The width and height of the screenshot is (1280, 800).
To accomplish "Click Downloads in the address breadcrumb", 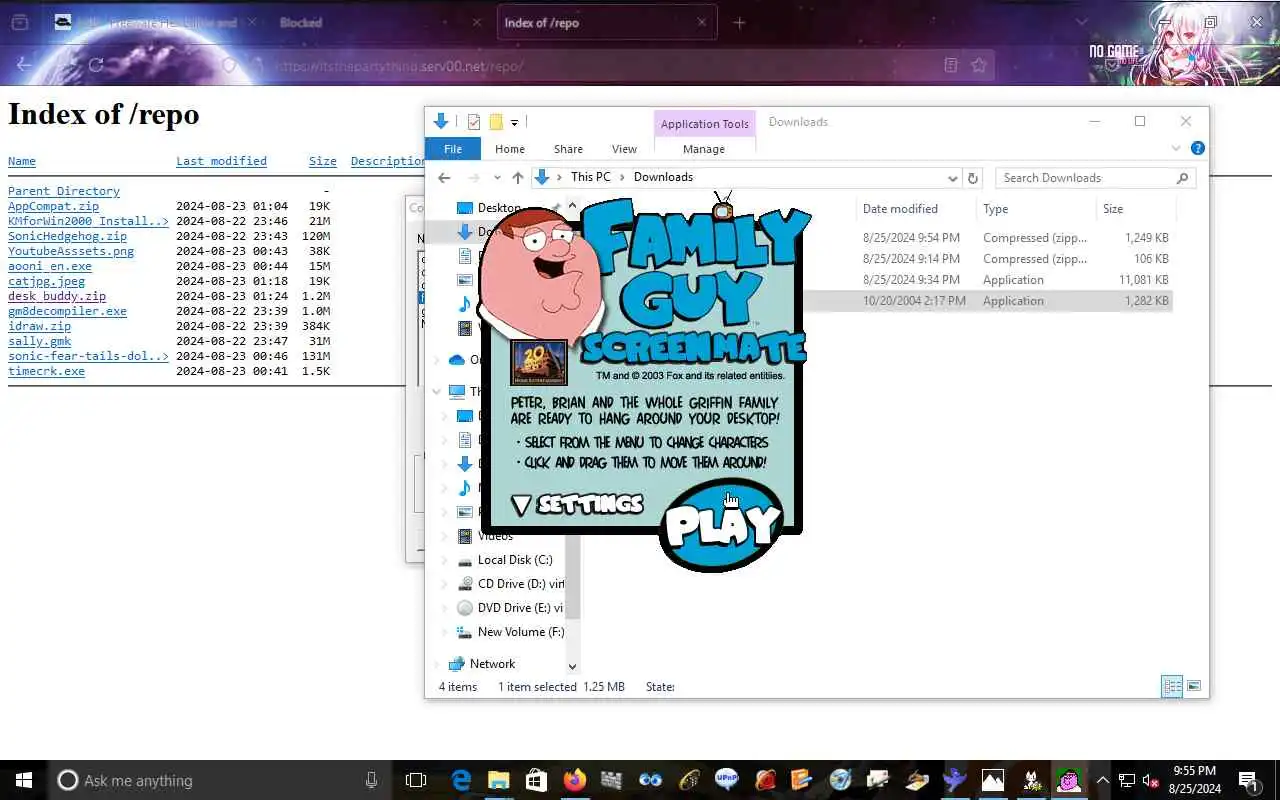I will coord(663,177).
